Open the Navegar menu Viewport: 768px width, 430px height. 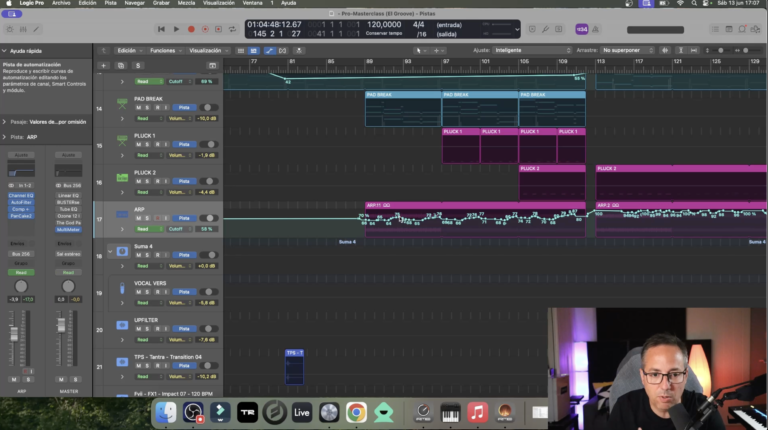pos(134,3)
